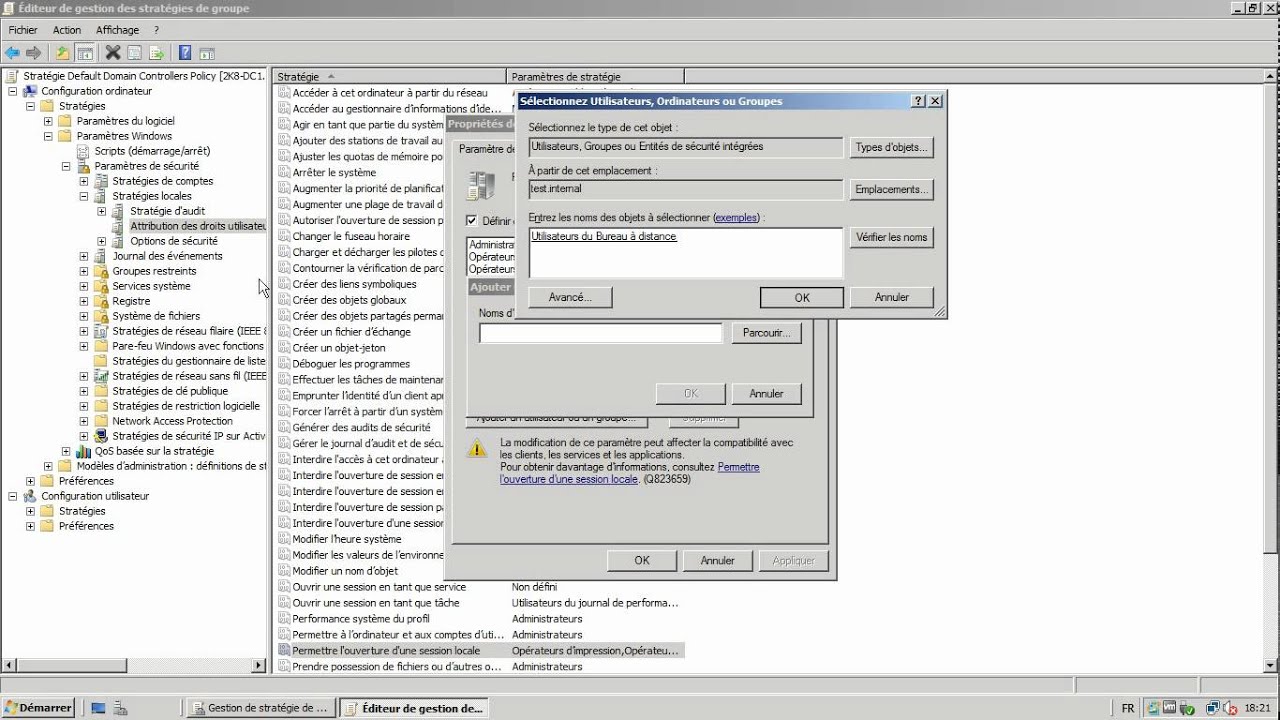Click the Emplacements button
Screen dimensions: 1280x720
(892, 189)
